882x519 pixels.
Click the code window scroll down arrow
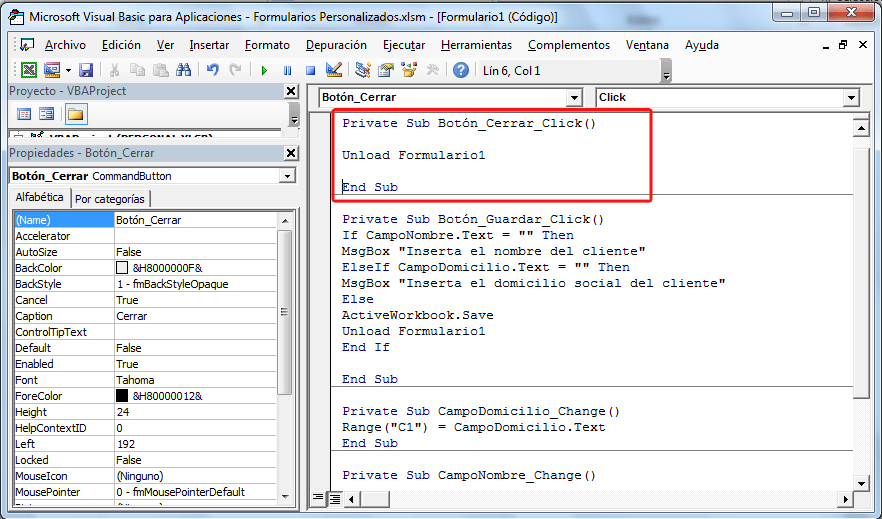(861, 483)
